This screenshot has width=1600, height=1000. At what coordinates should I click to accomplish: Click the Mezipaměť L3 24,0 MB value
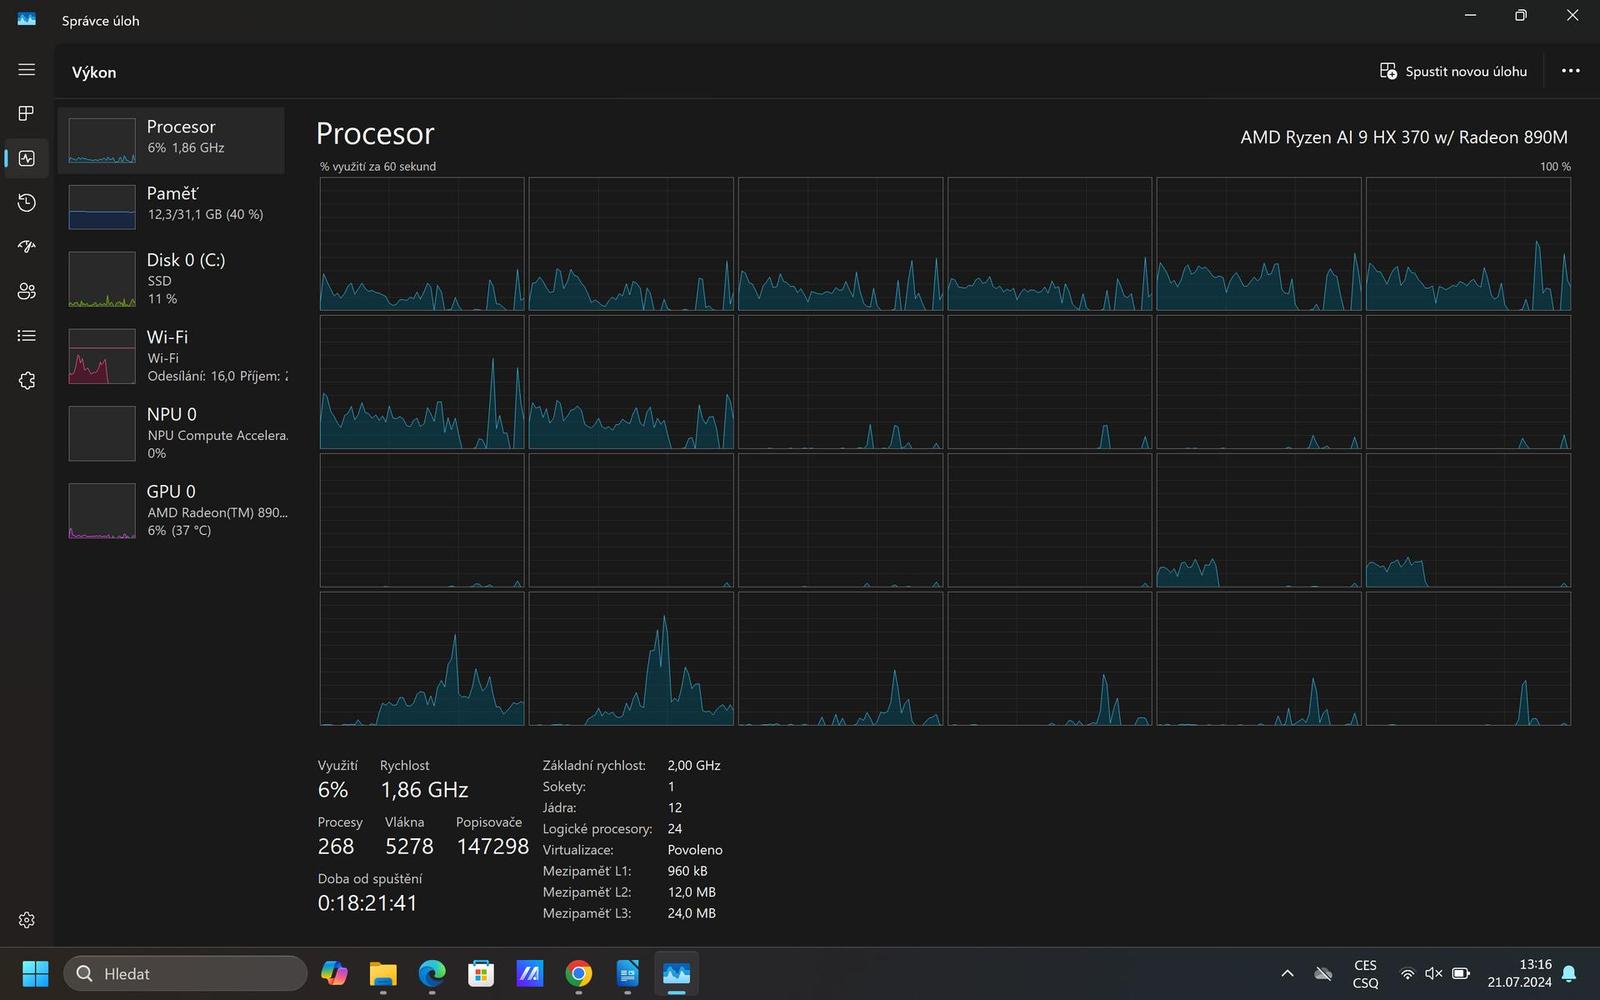(x=691, y=913)
